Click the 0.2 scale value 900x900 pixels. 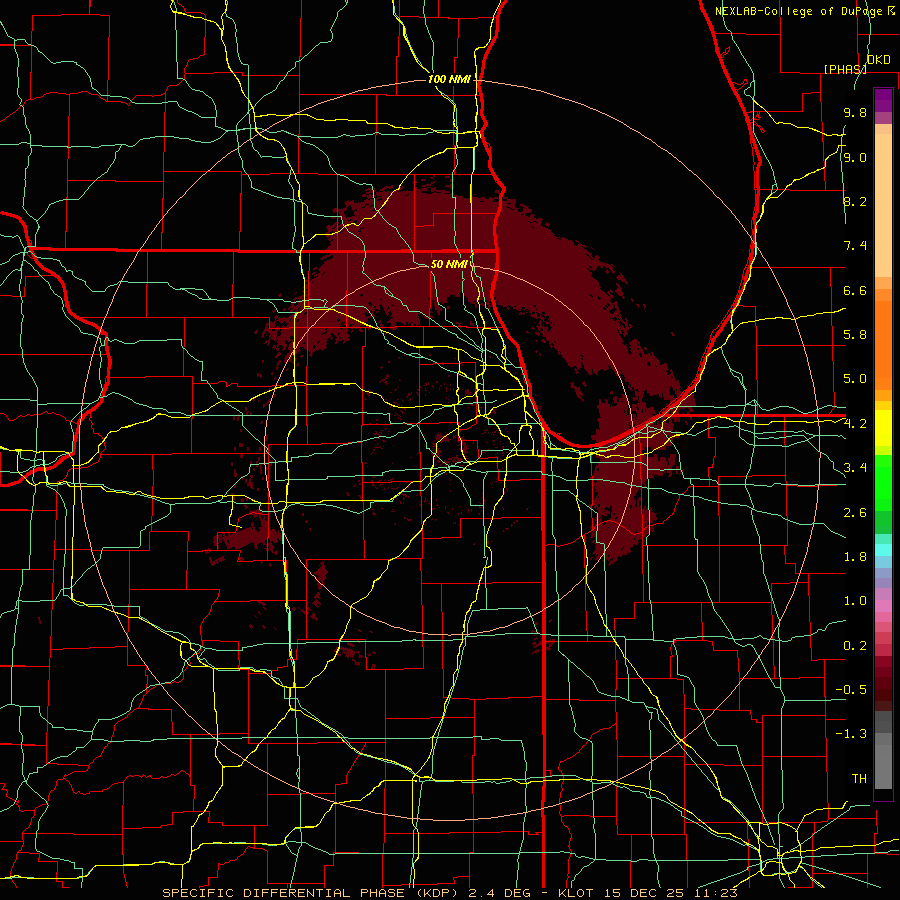(855, 646)
